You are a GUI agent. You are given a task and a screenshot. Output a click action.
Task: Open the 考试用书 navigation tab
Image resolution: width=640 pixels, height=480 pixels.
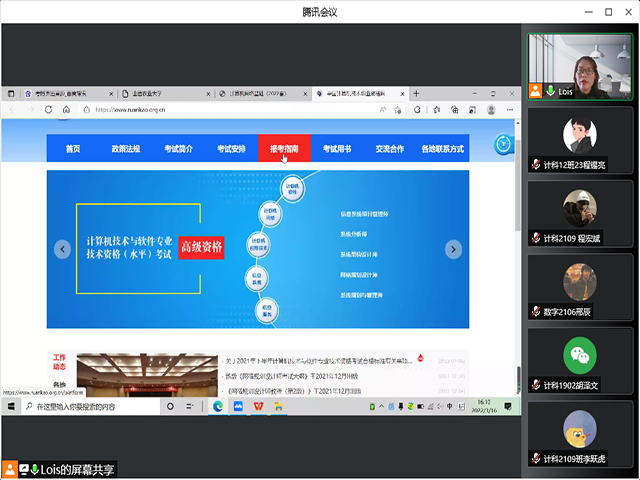[337, 149]
